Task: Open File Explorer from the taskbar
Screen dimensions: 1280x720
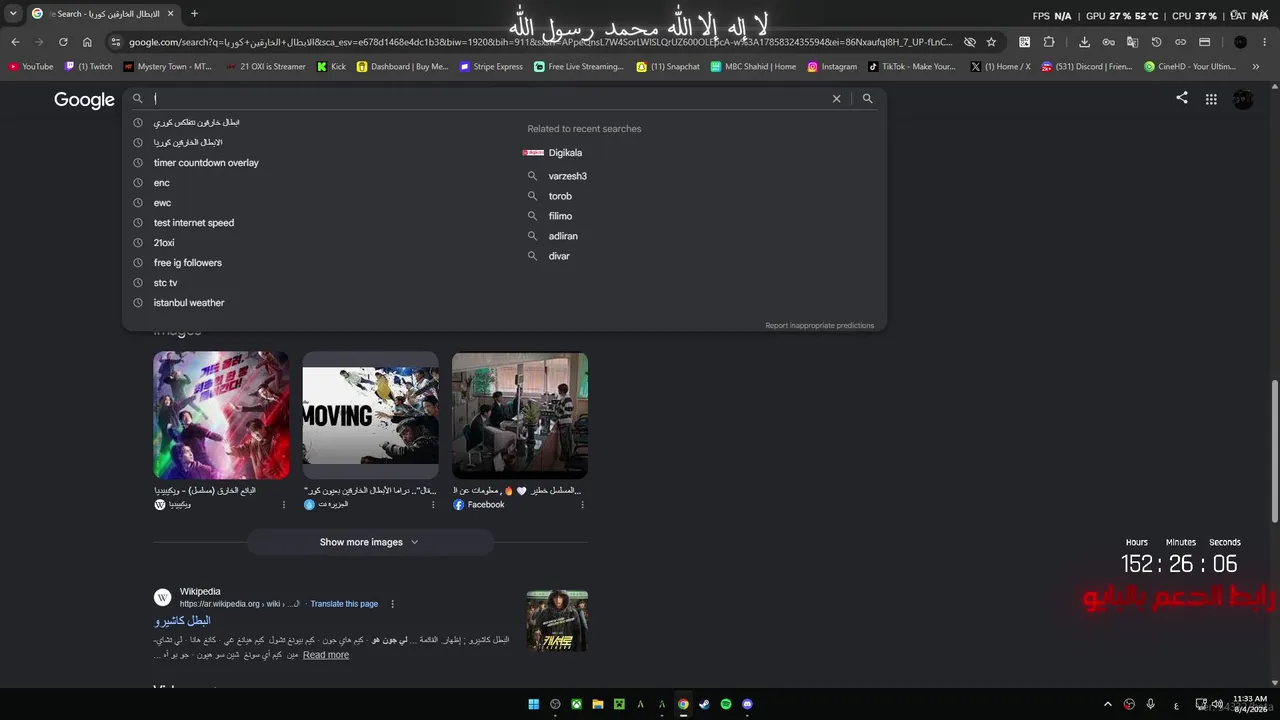Action: (x=598, y=704)
